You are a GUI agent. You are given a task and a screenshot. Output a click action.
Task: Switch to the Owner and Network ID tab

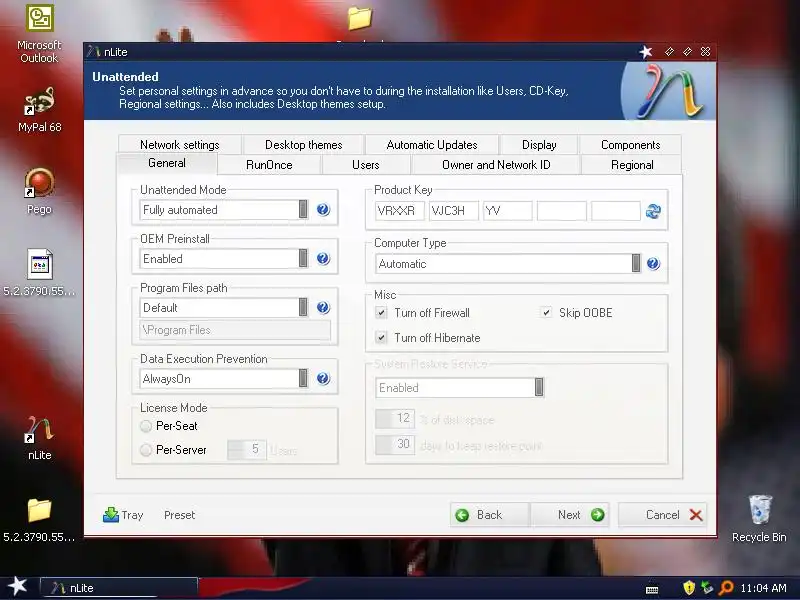point(496,165)
